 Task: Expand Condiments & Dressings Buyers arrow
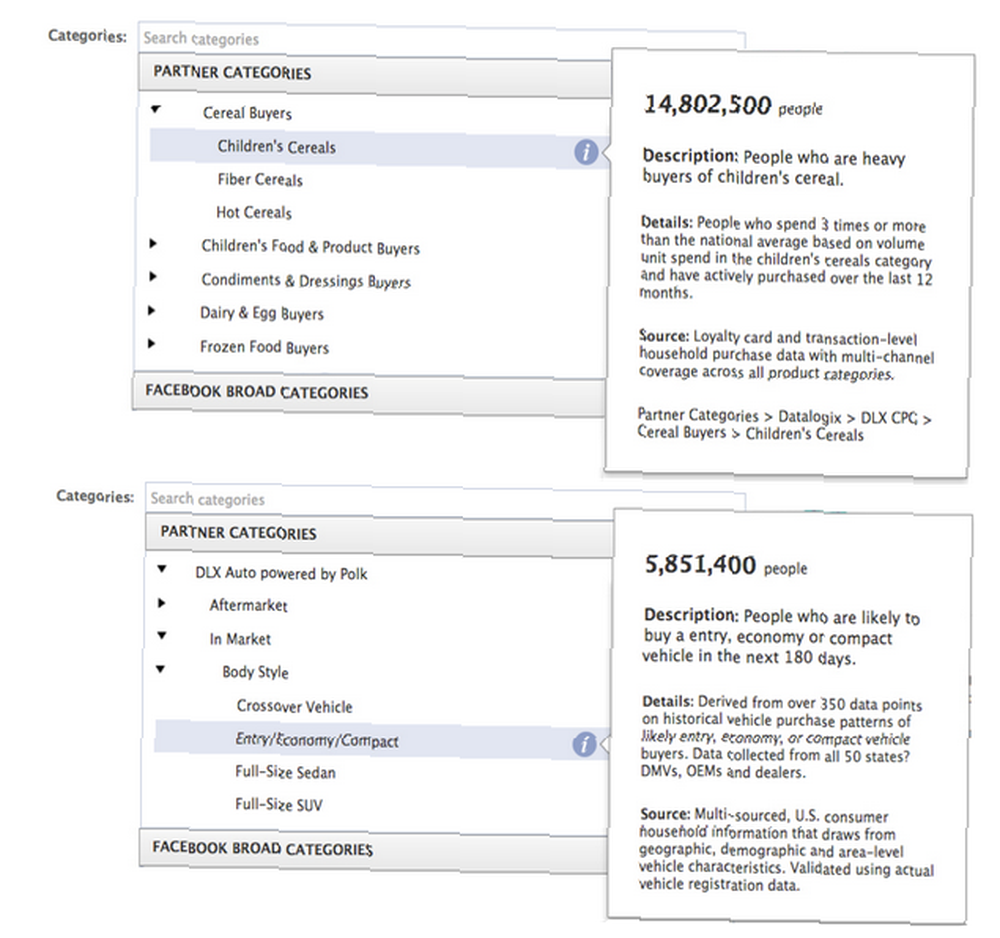coord(153,277)
